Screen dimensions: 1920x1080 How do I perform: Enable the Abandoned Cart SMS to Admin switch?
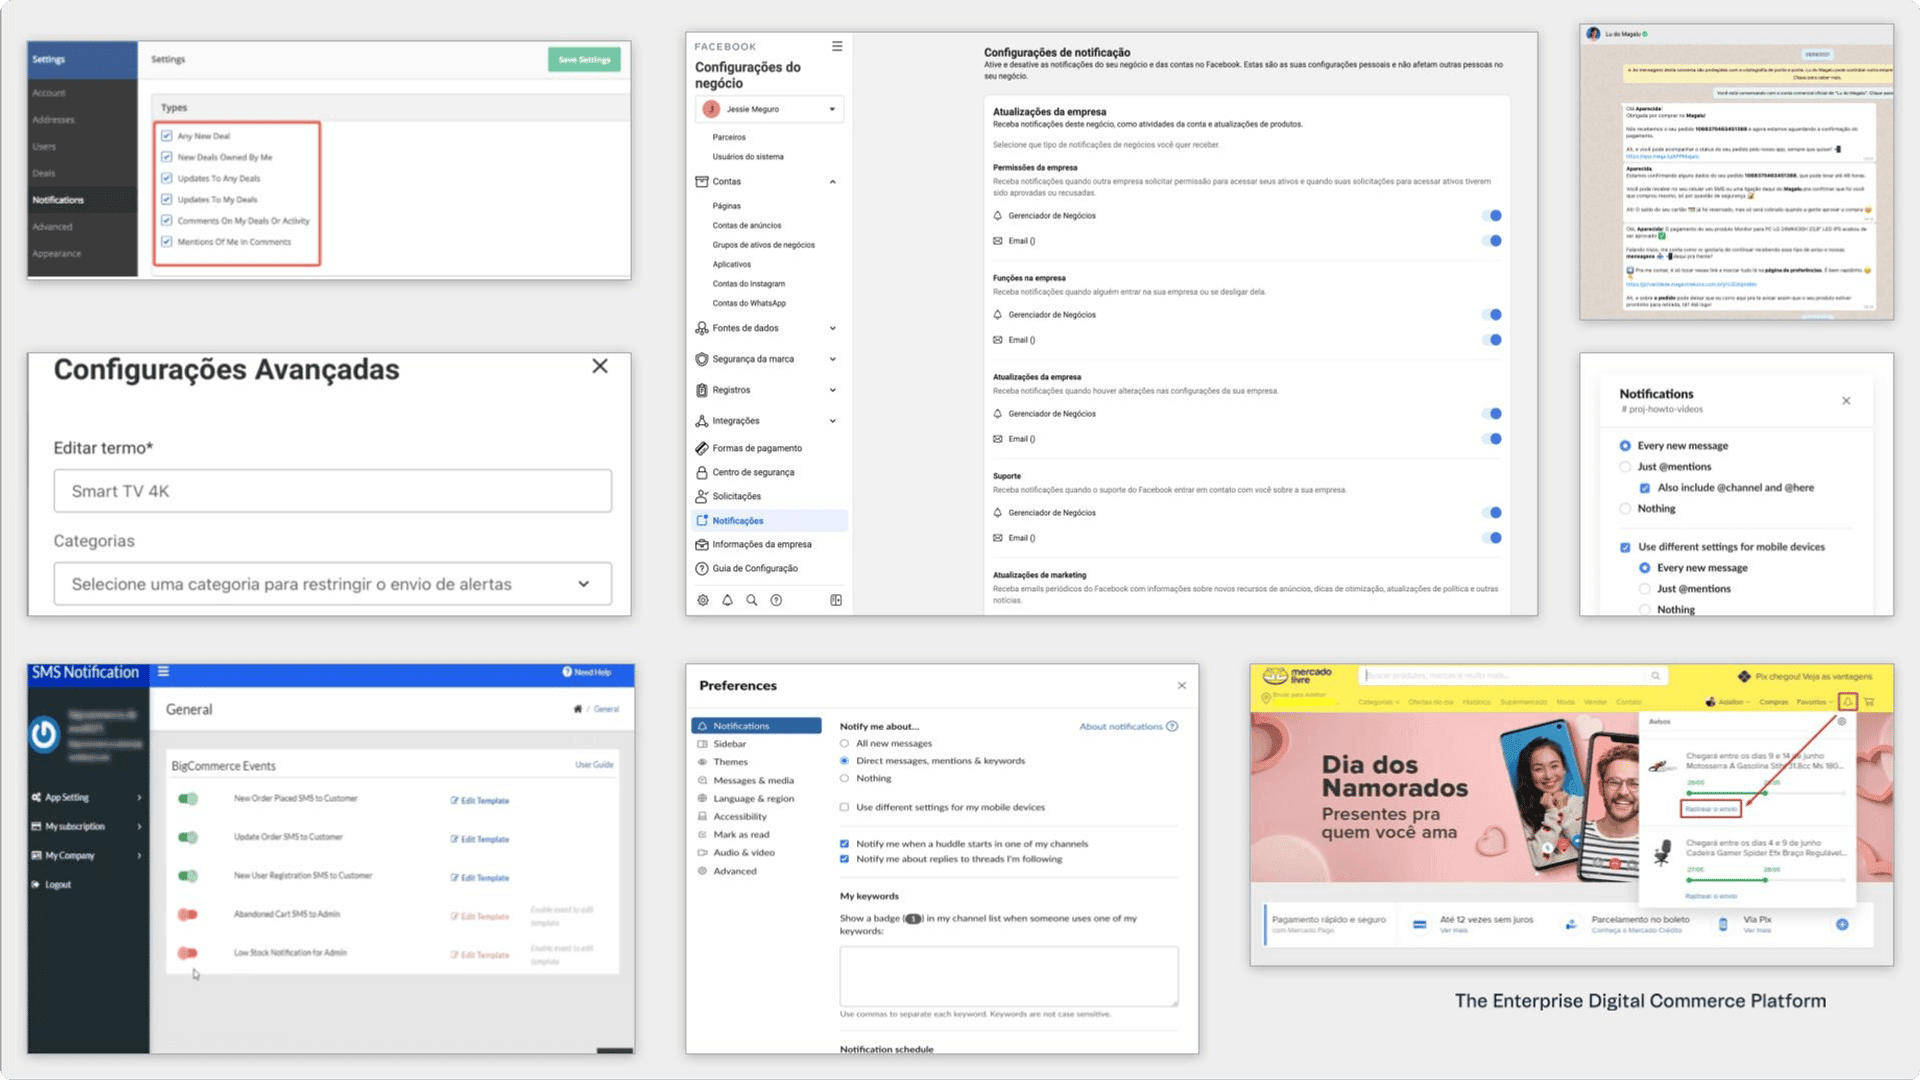point(188,914)
